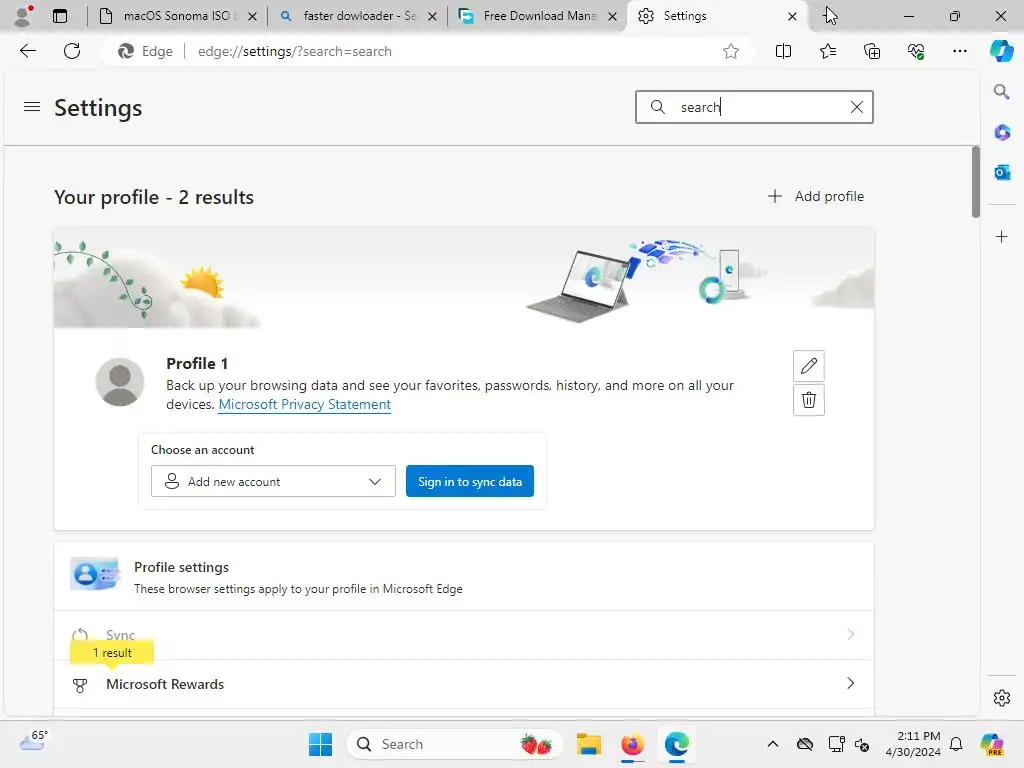Screen dimensions: 1024x768
Task: Open Settings and more ellipsis menu
Action: coord(959,51)
